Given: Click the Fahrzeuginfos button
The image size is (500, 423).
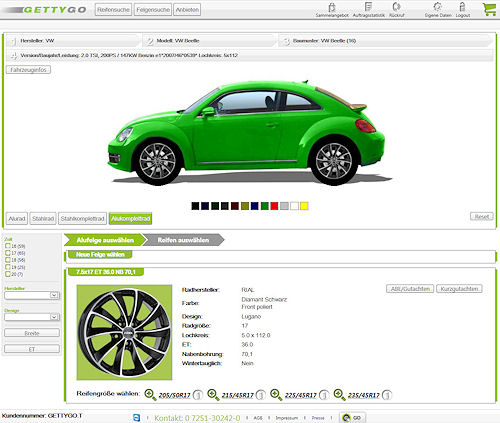Looking at the screenshot, I should tap(28, 70).
